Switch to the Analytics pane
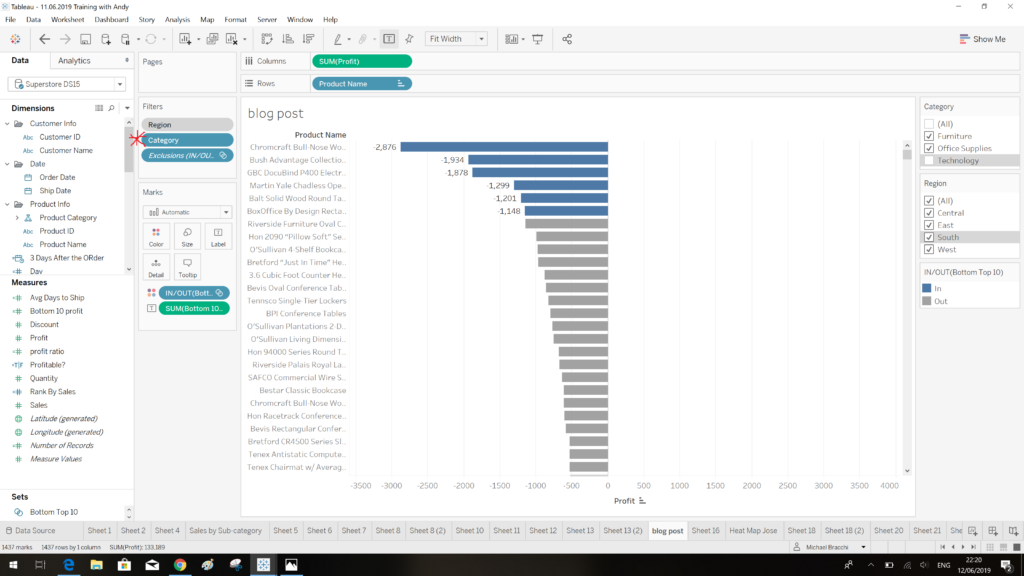This screenshot has width=1024, height=576. point(74,61)
